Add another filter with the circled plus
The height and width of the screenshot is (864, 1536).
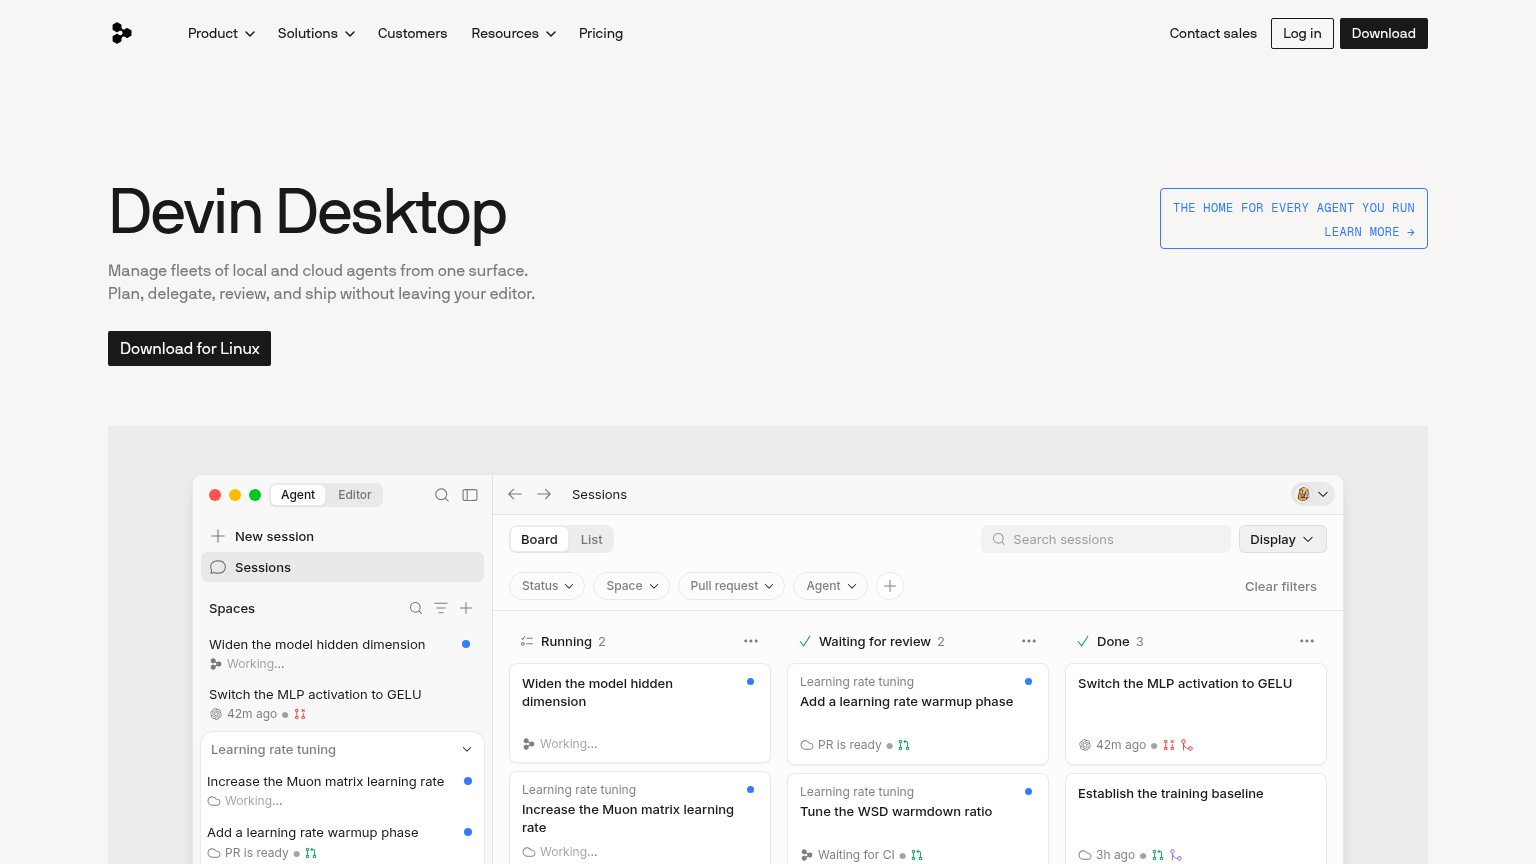click(890, 586)
